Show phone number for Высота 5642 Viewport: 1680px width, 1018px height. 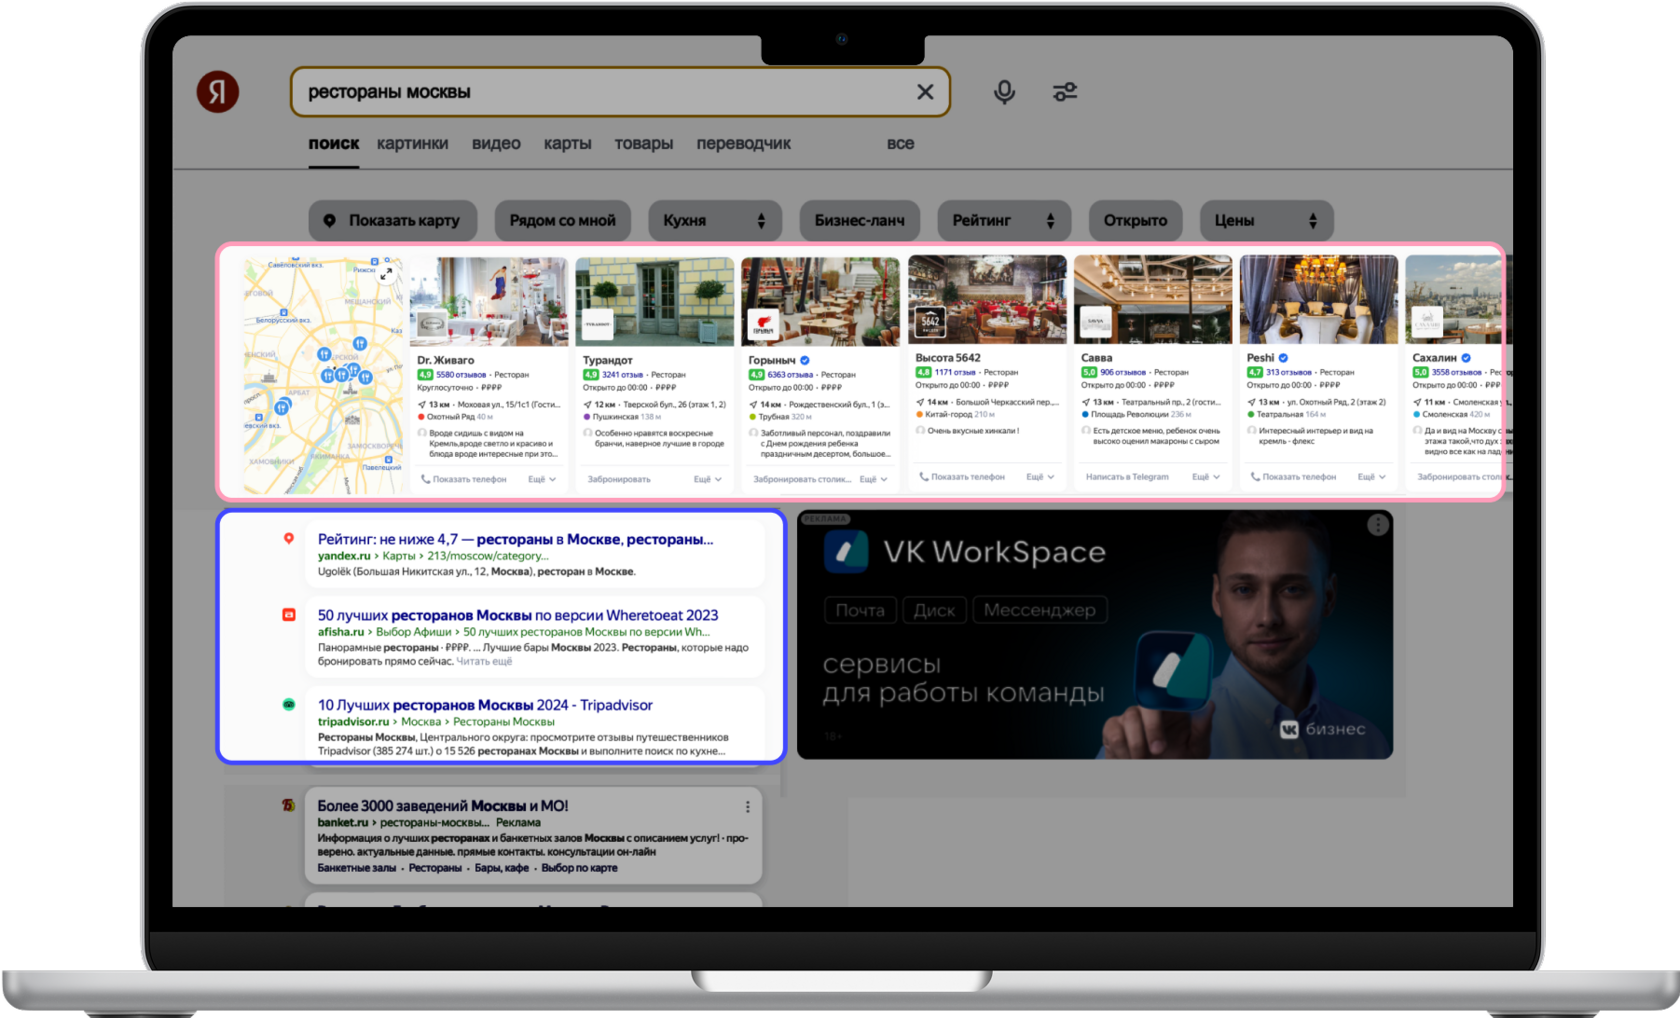(962, 477)
